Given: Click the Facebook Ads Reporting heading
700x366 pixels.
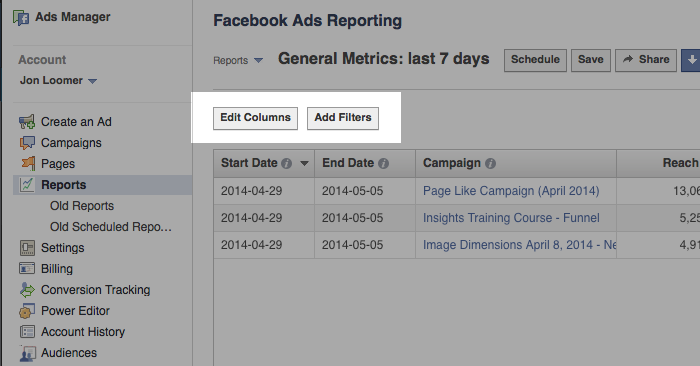Looking at the screenshot, I should coord(308,21).
